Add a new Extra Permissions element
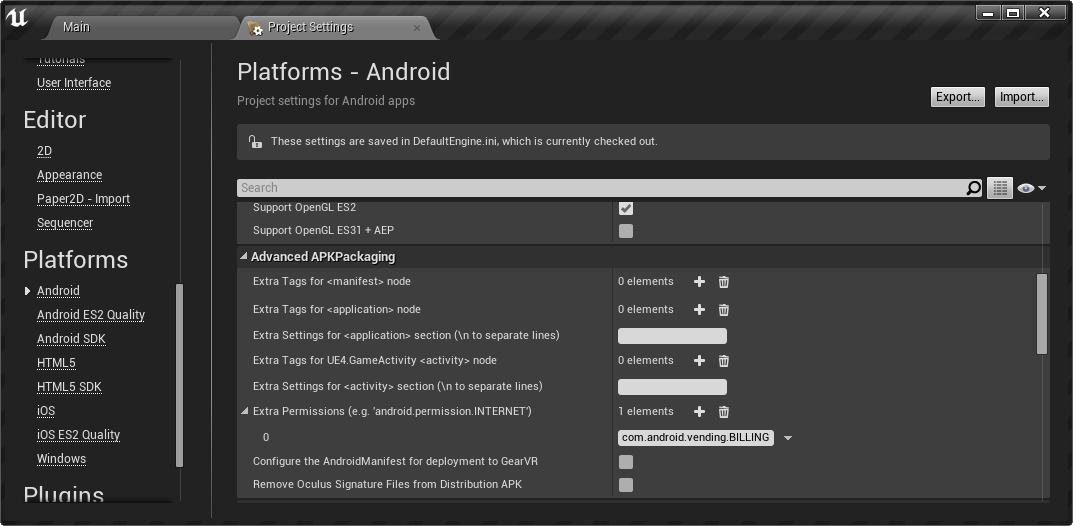The image size is (1073, 526). pyautogui.click(x=699, y=412)
